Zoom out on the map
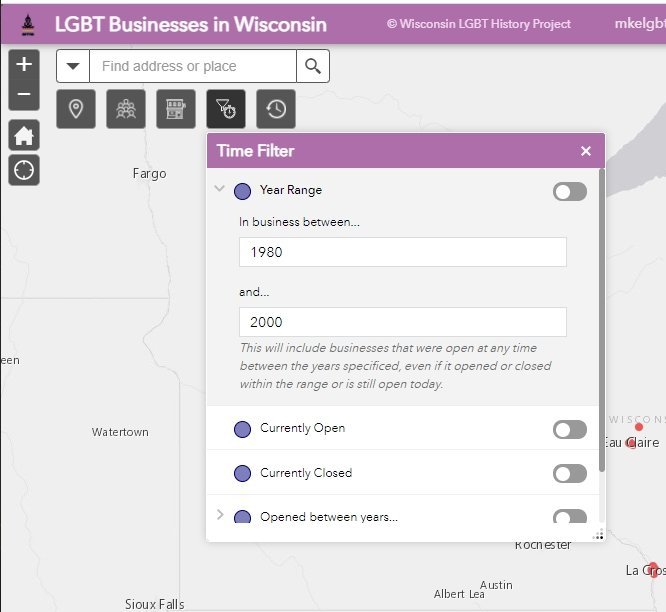Image resolution: width=666 pixels, height=612 pixels. (24, 96)
